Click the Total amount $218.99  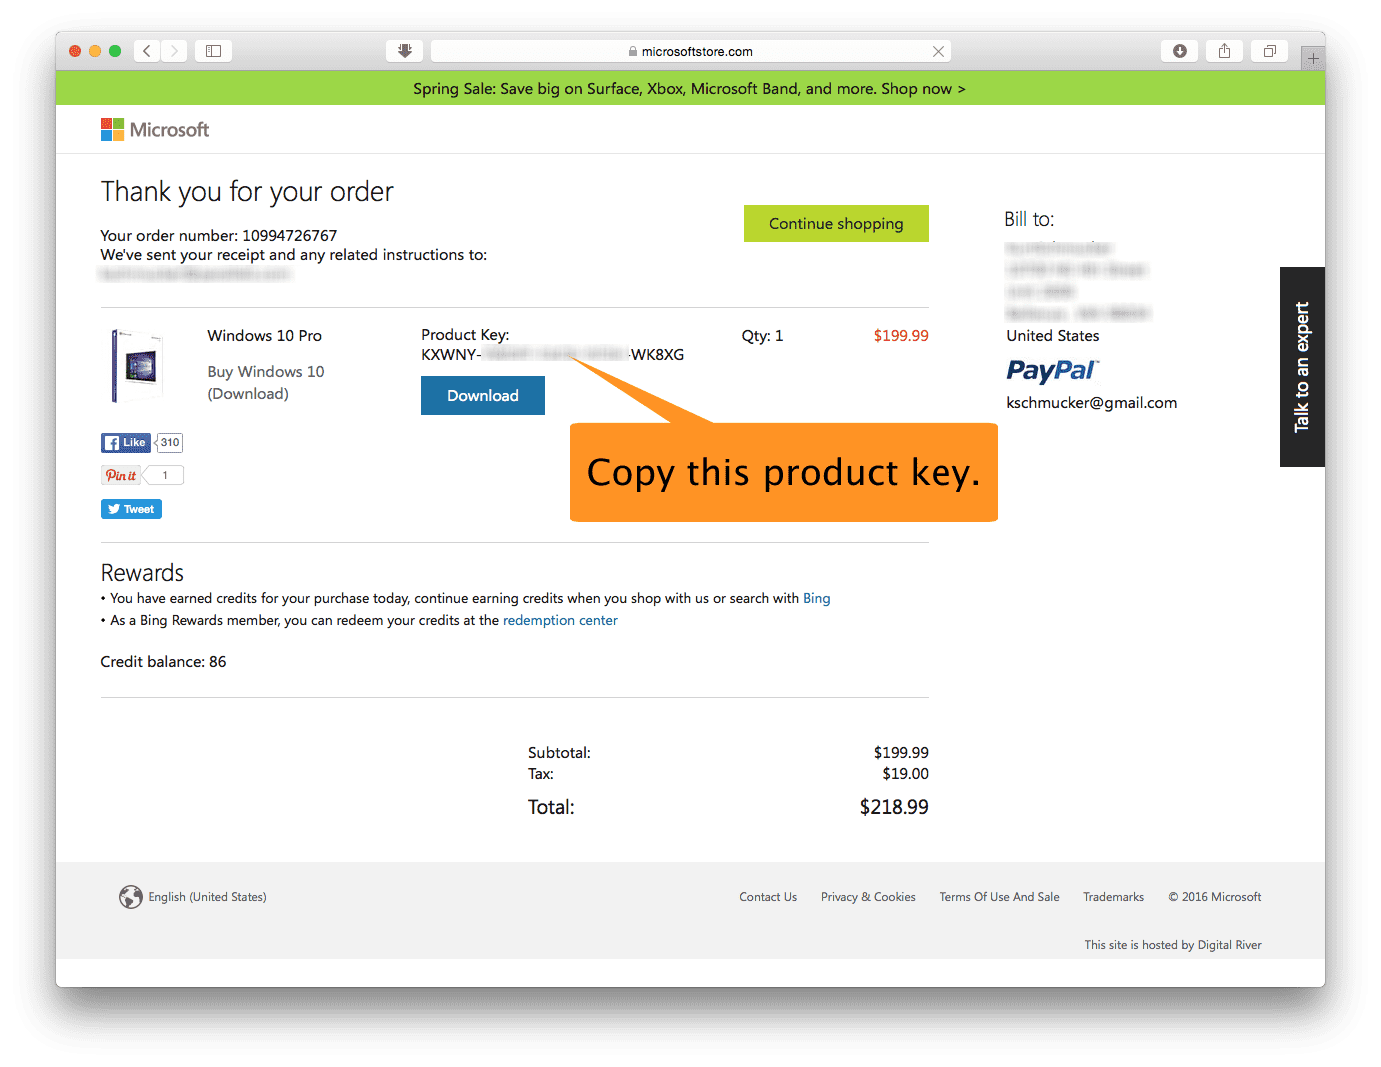point(894,807)
